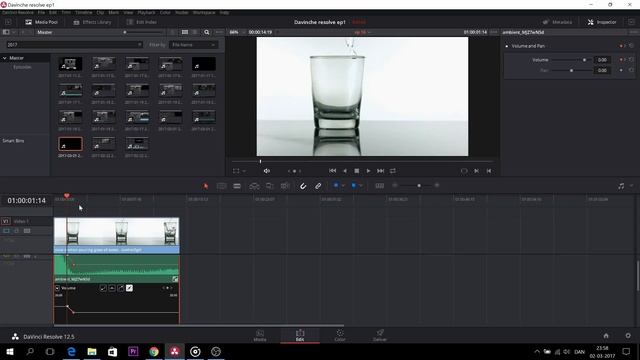Viewport: 640px width, 360px height.
Task: Click the mark out point icon
Action: (489, 171)
